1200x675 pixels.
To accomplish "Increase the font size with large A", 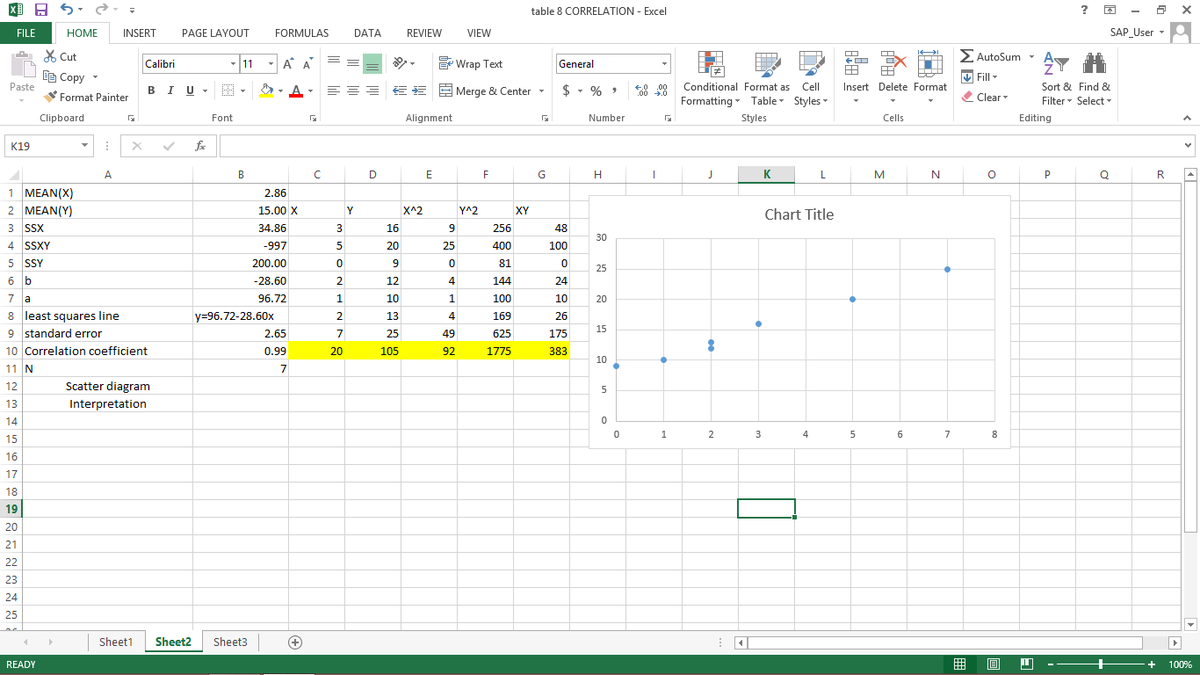I will (x=289, y=64).
